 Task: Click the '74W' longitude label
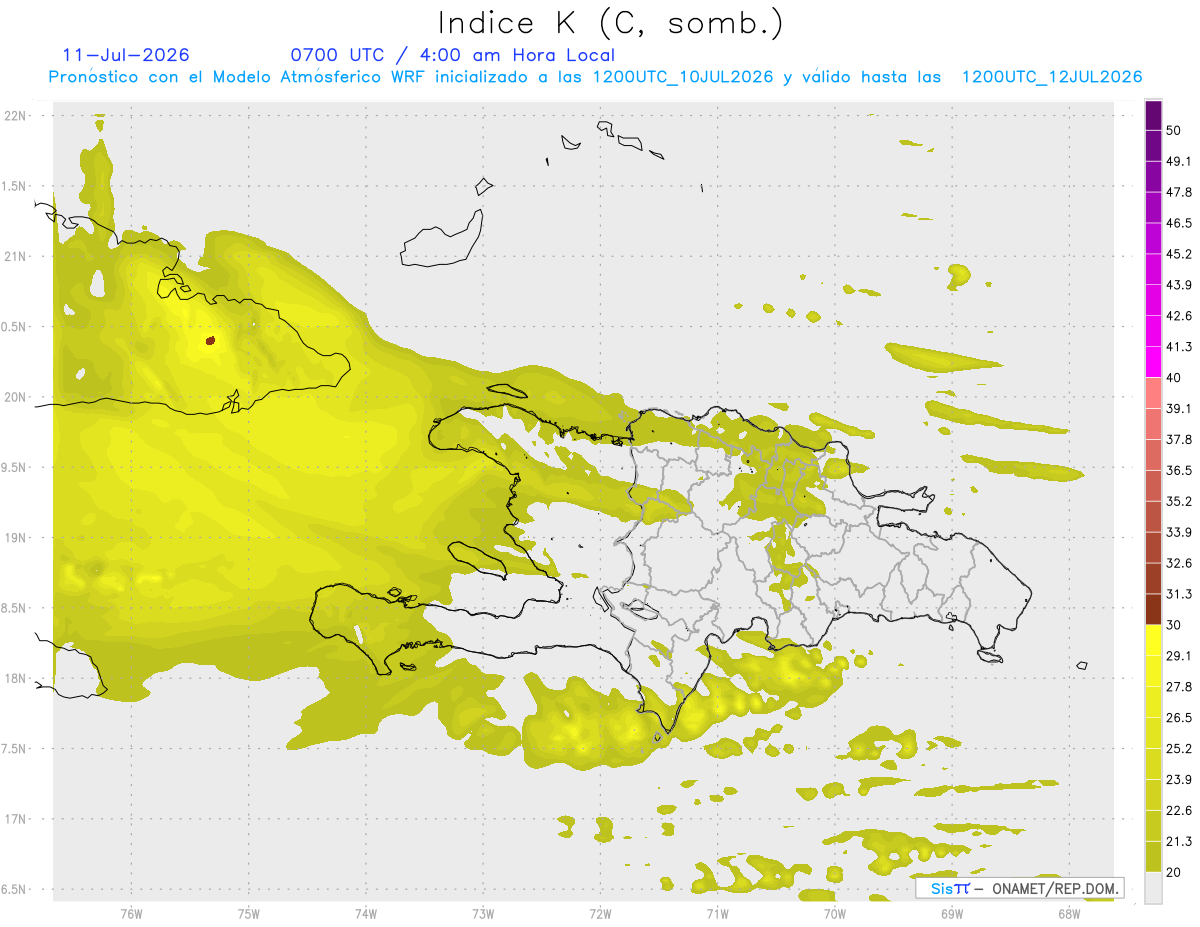(365, 914)
